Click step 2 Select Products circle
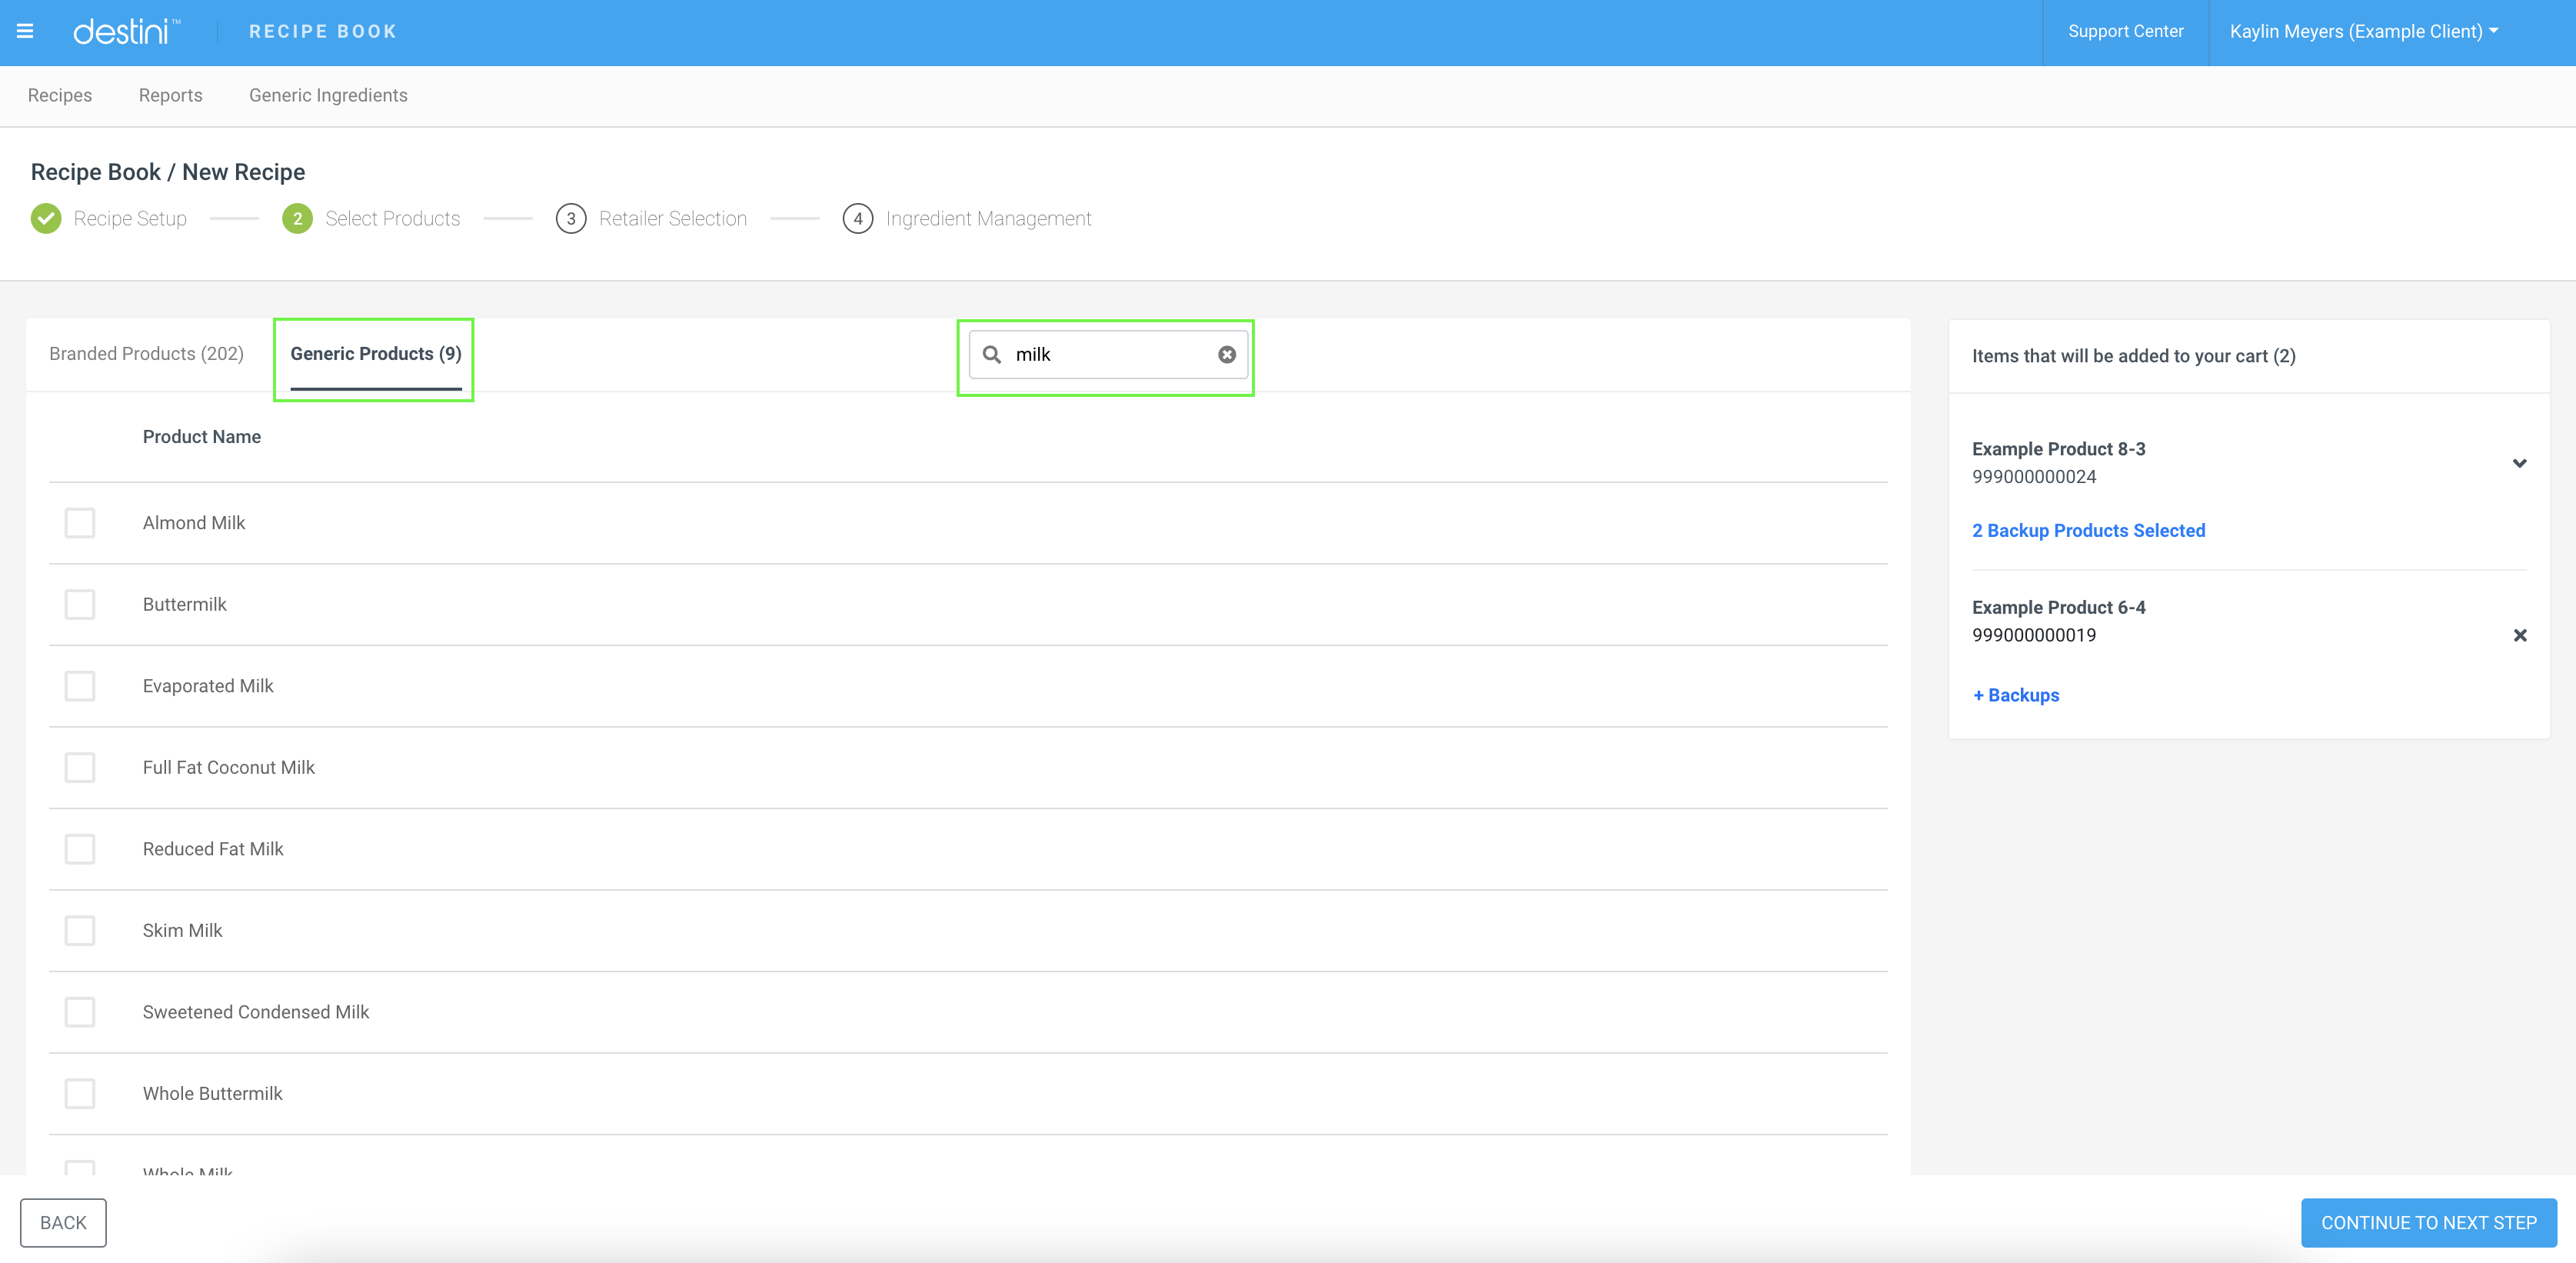The width and height of the screenshot is (2576, 1263). (x=297, y=218)
